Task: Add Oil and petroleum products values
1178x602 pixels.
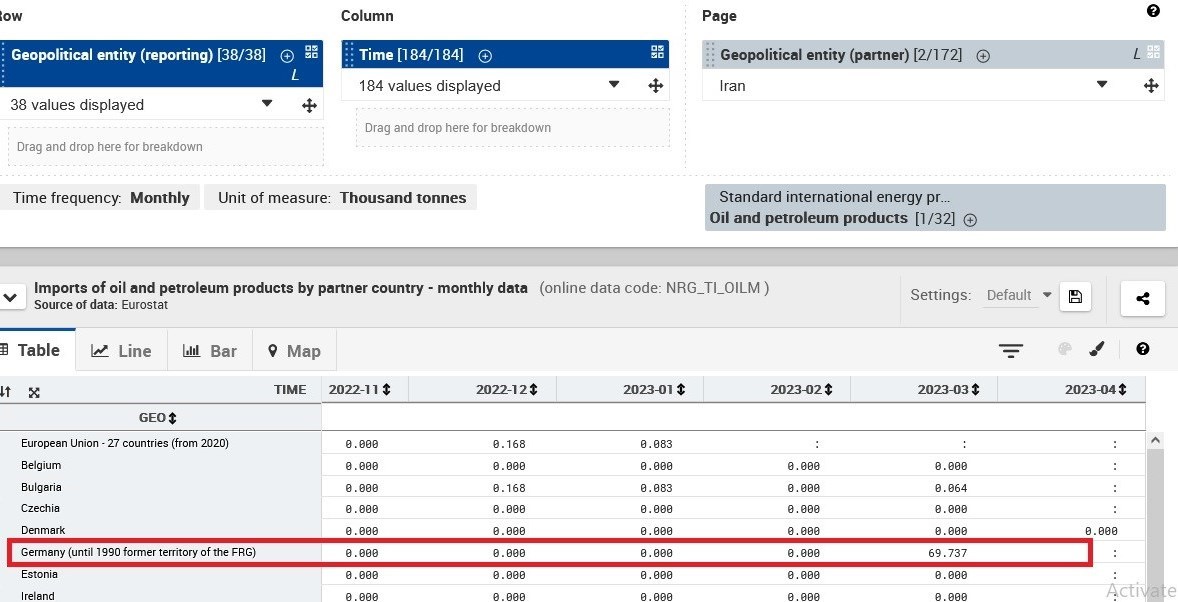Action: click(970, 219)
